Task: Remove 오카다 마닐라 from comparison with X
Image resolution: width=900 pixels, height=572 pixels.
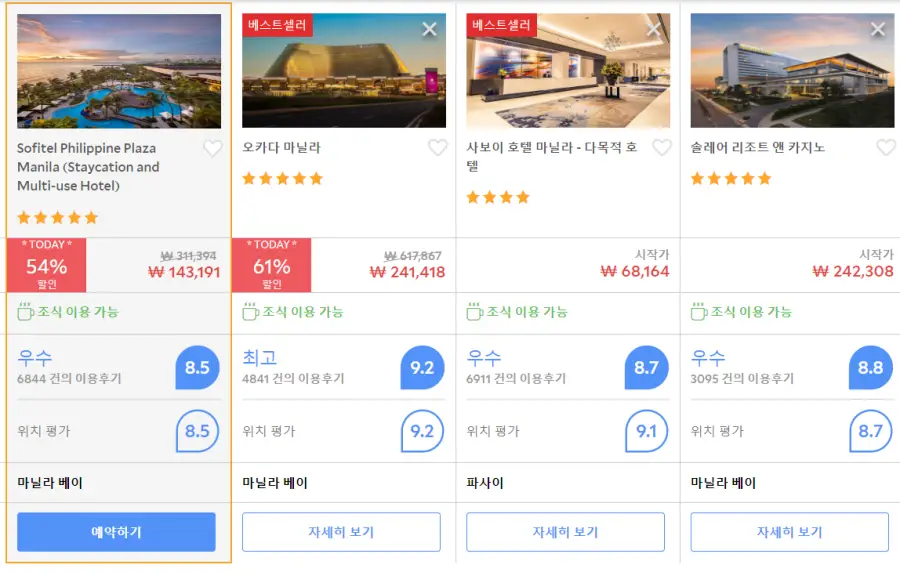Action: [429, 29]
